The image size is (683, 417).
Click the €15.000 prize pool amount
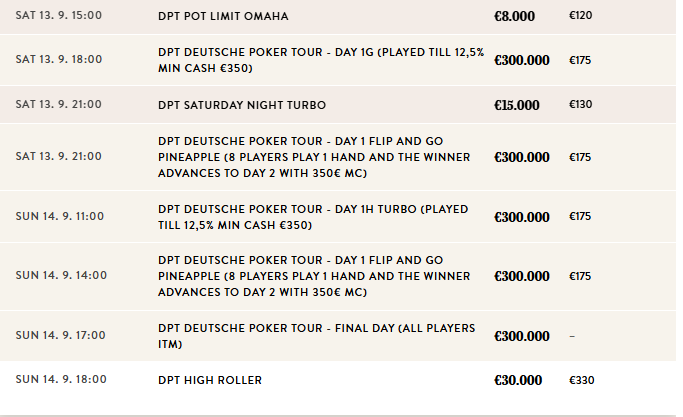pyautogui.click(x=517, y=105)
